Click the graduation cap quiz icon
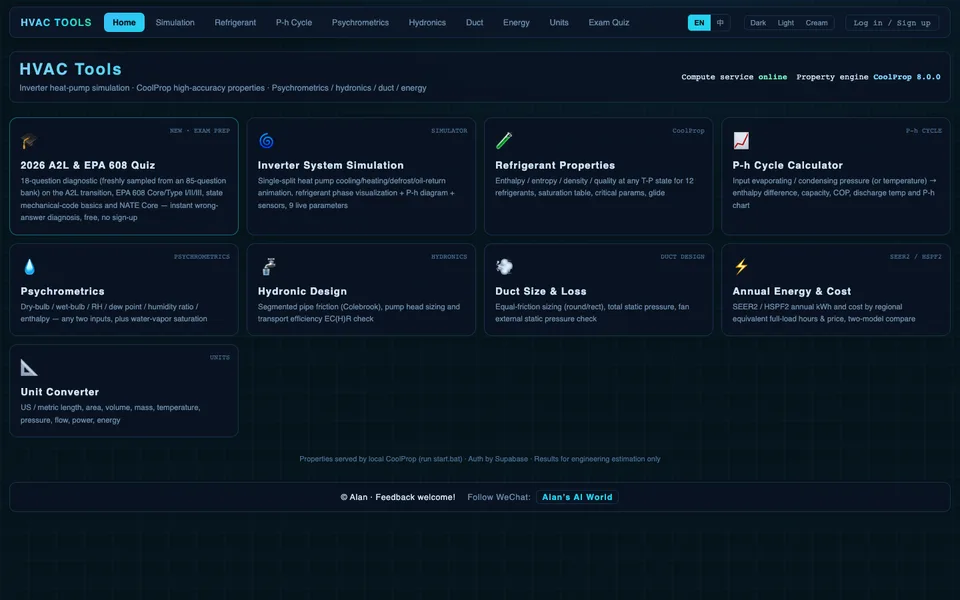Image resolution: width=960 pixels, height=600 pixels. 29,141
